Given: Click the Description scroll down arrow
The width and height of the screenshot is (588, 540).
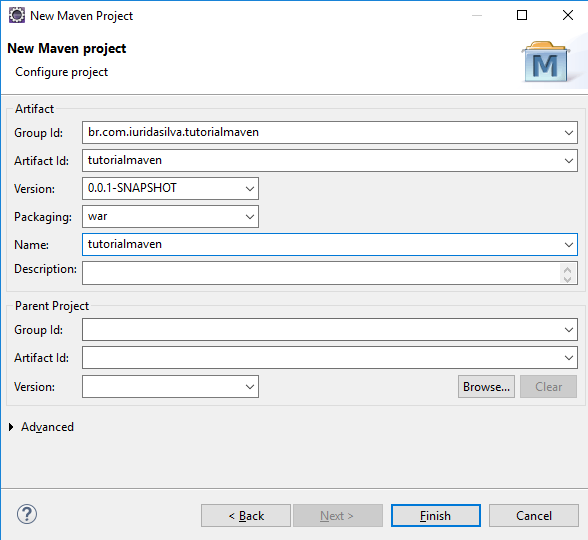Looking at the screenshot, I should pyautogui.click(x=567, y=279).
